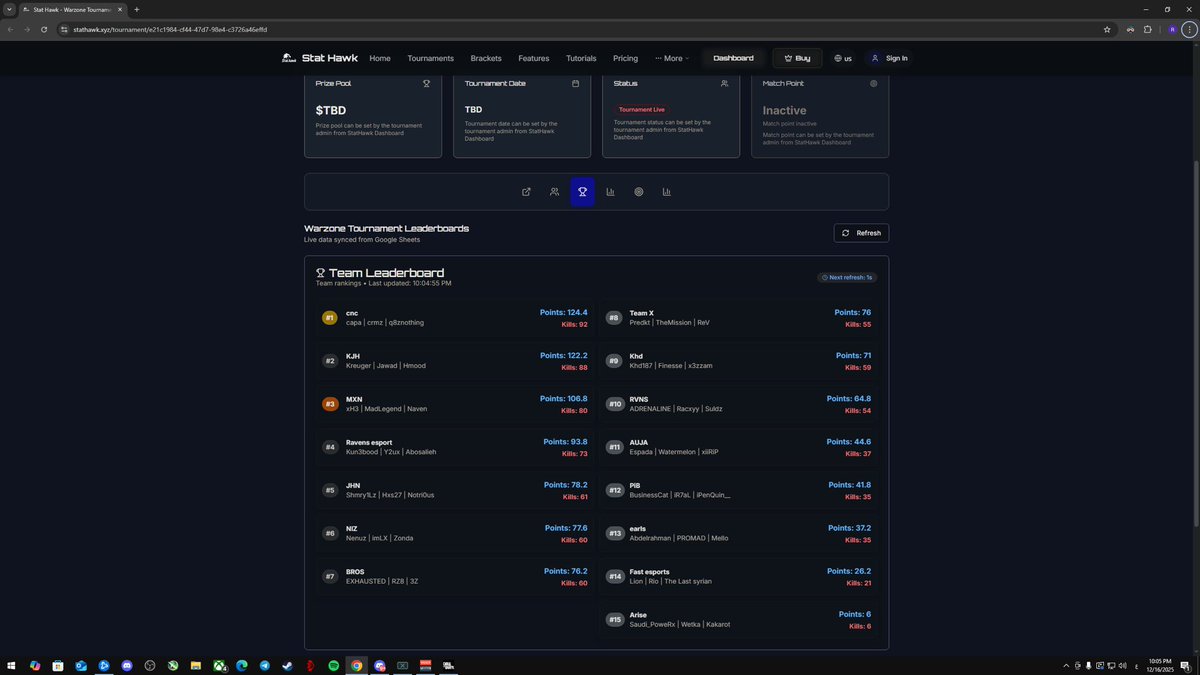Open Tutorials in the navigation bar
The height and width of the screenshot is (675, 1200).
point(581,58)
